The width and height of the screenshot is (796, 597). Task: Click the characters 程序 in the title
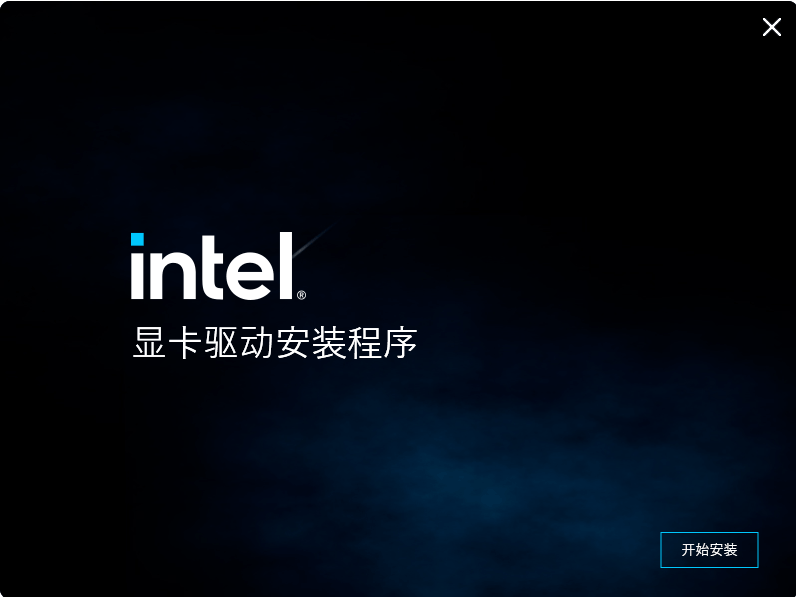(x=382, y=343)
